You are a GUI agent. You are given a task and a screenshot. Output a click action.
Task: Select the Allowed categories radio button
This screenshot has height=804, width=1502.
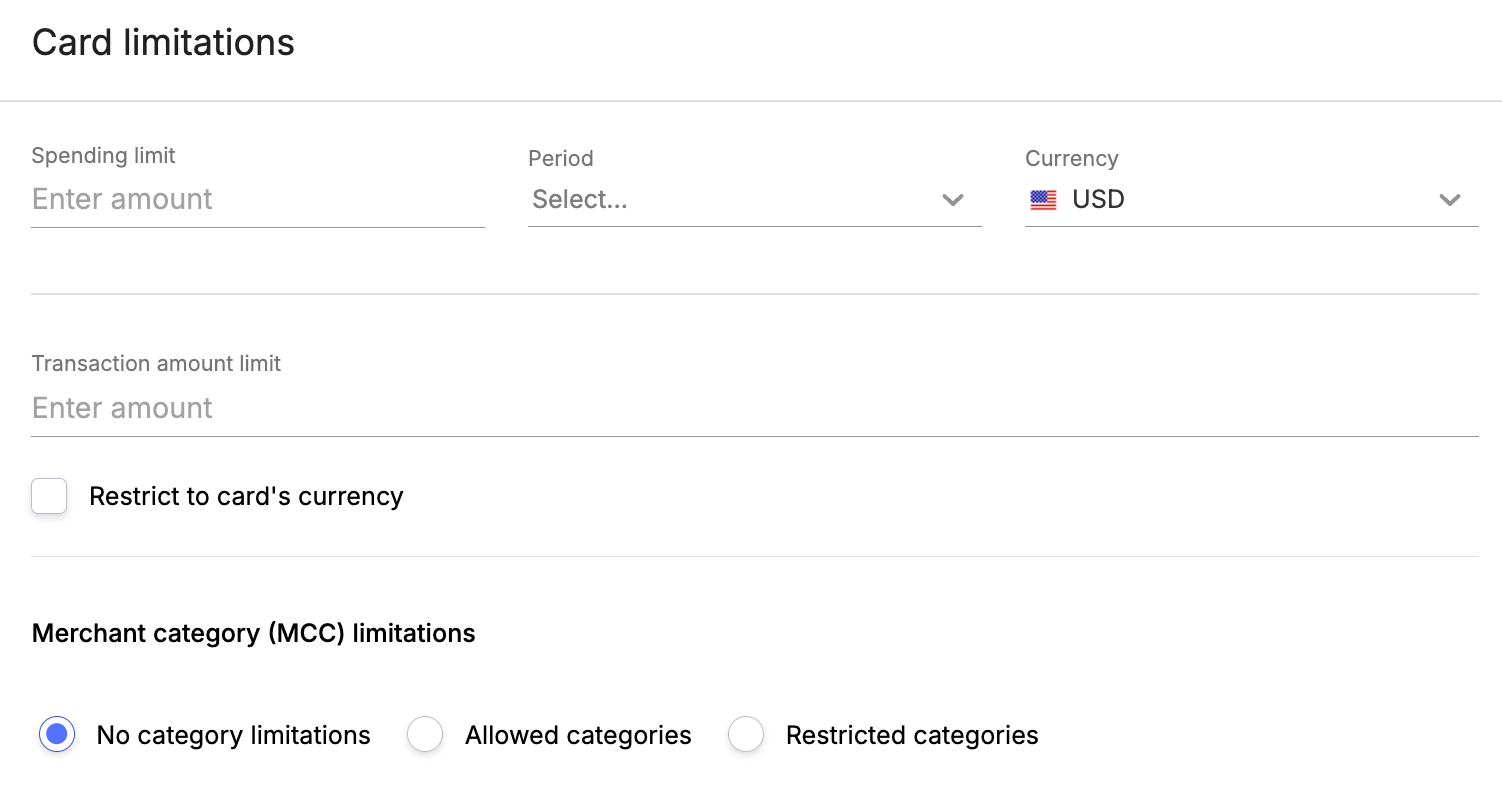(x=425, y=735)
